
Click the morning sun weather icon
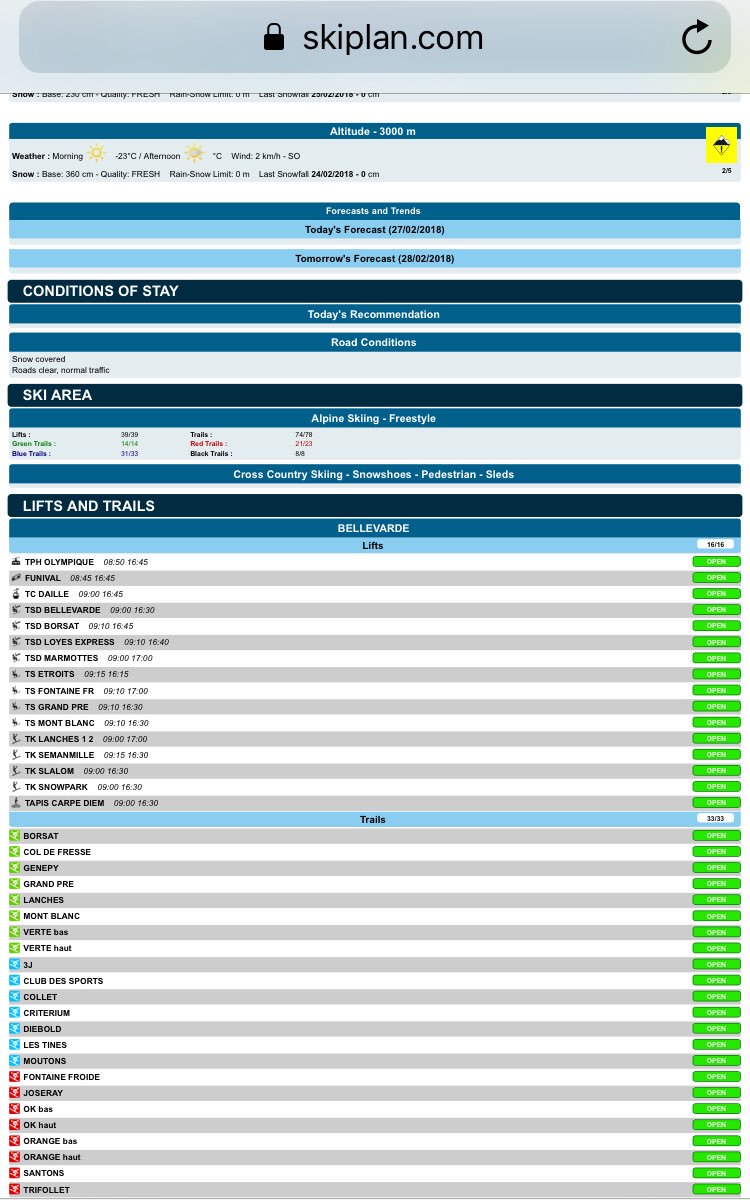pos(96,154)
